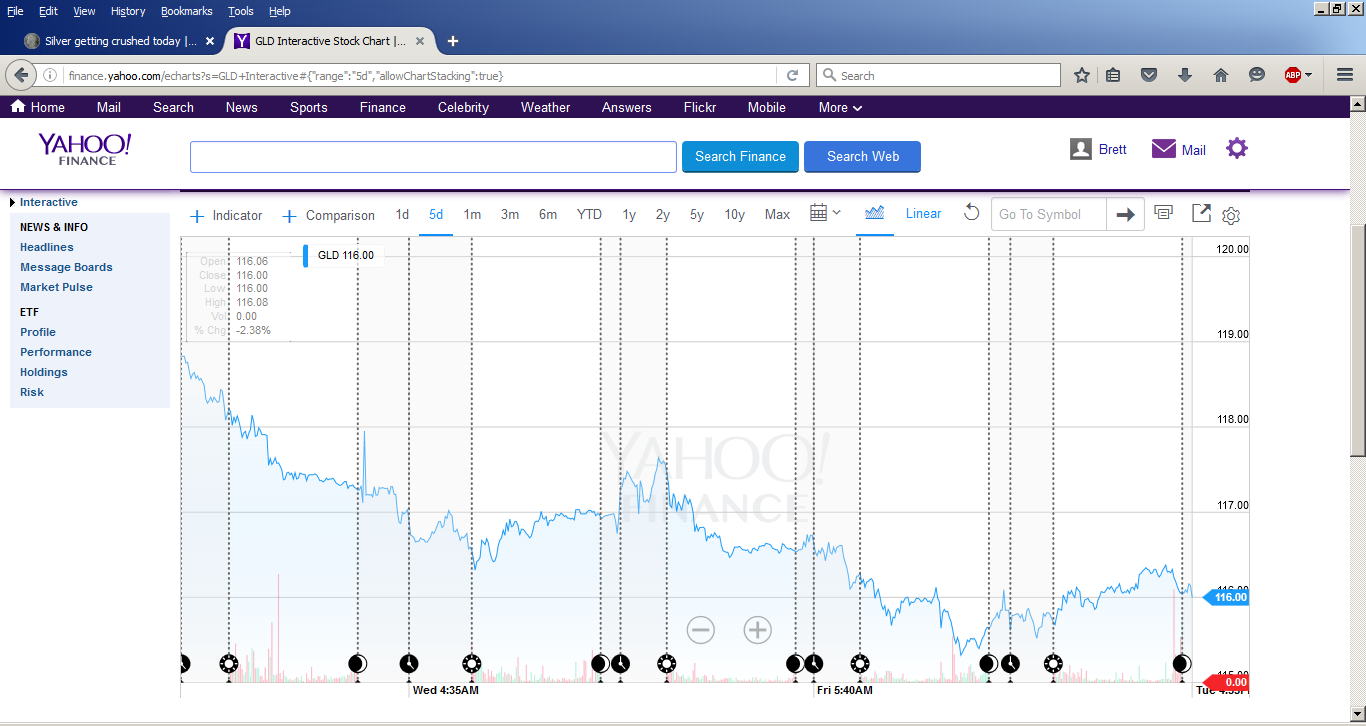
Task: Add an Indicator to the chart
Action: (x=226, y=215)
